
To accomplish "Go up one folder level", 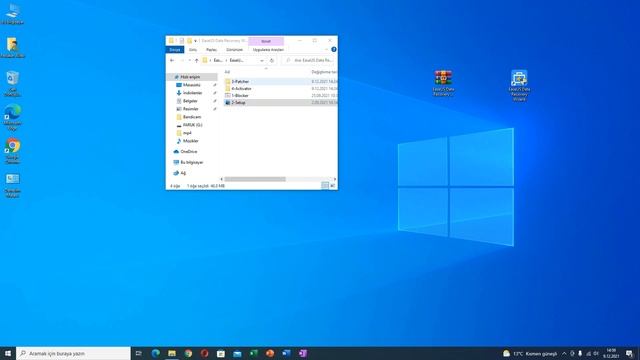I will coord(196,60).
